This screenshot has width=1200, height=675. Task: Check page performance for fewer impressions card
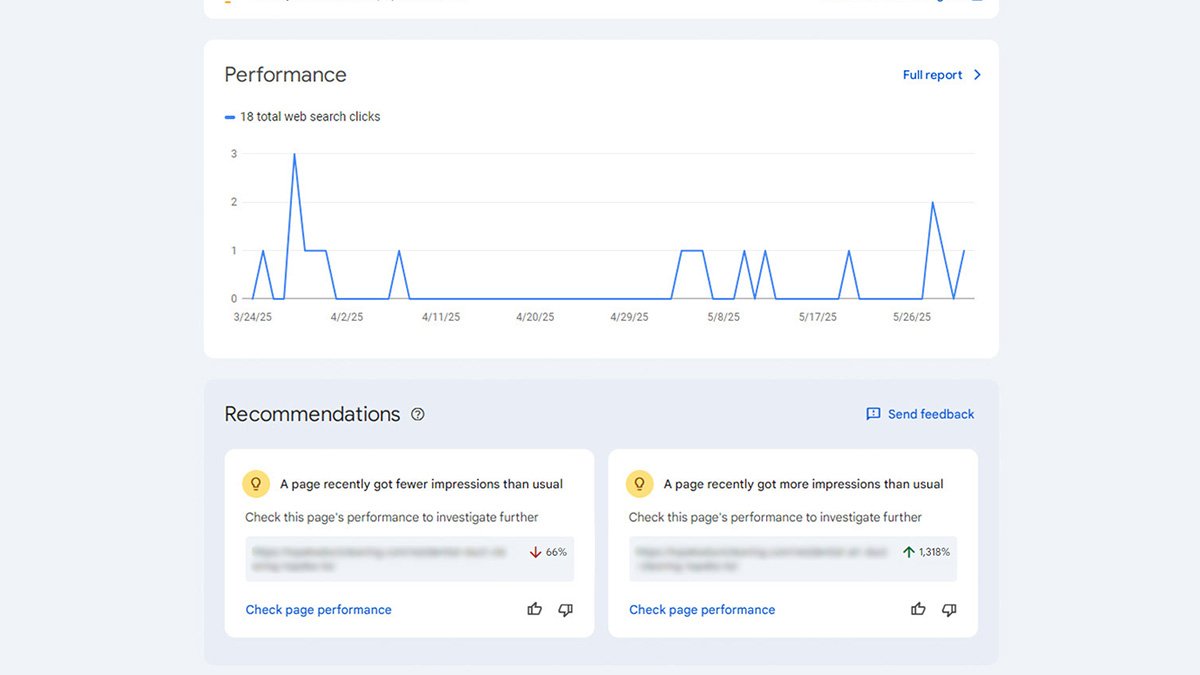point(318,610)
